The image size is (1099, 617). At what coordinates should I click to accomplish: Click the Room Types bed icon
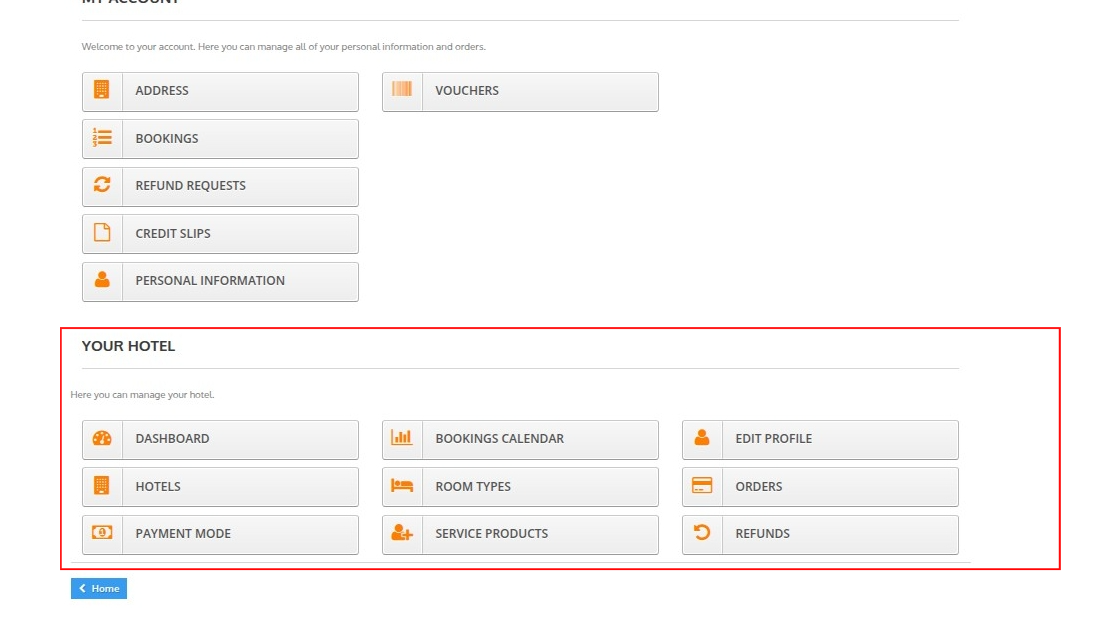pos(402,485)
